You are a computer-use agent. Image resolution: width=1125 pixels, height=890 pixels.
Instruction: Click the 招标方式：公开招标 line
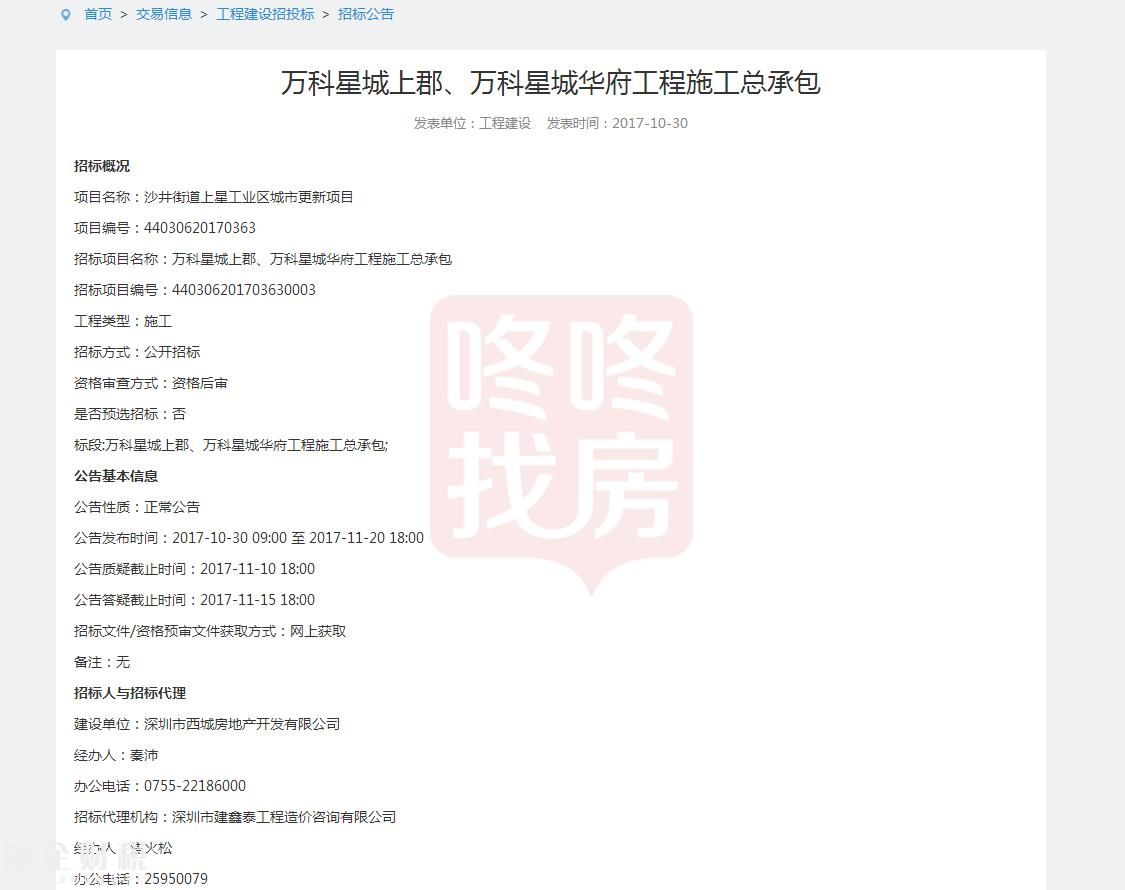click(x=137, y=352)
